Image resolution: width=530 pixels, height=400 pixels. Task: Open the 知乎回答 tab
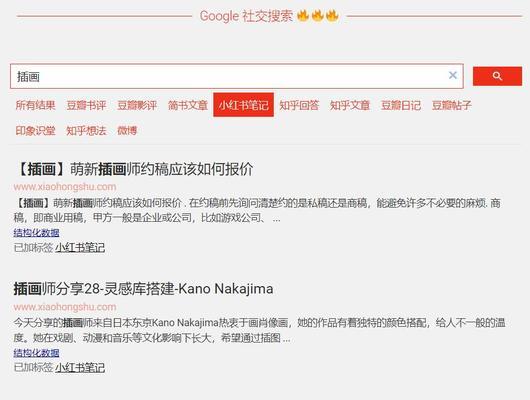[299, 105]
